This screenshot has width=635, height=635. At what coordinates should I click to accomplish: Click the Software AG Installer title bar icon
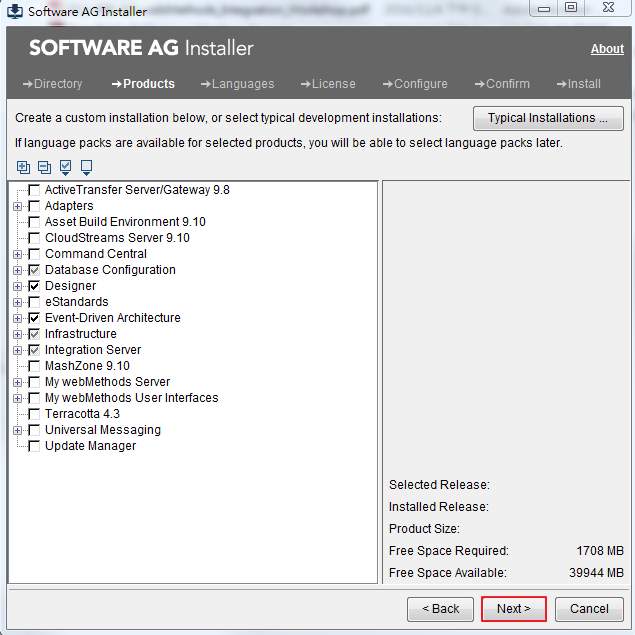click(x=15, y=11)
